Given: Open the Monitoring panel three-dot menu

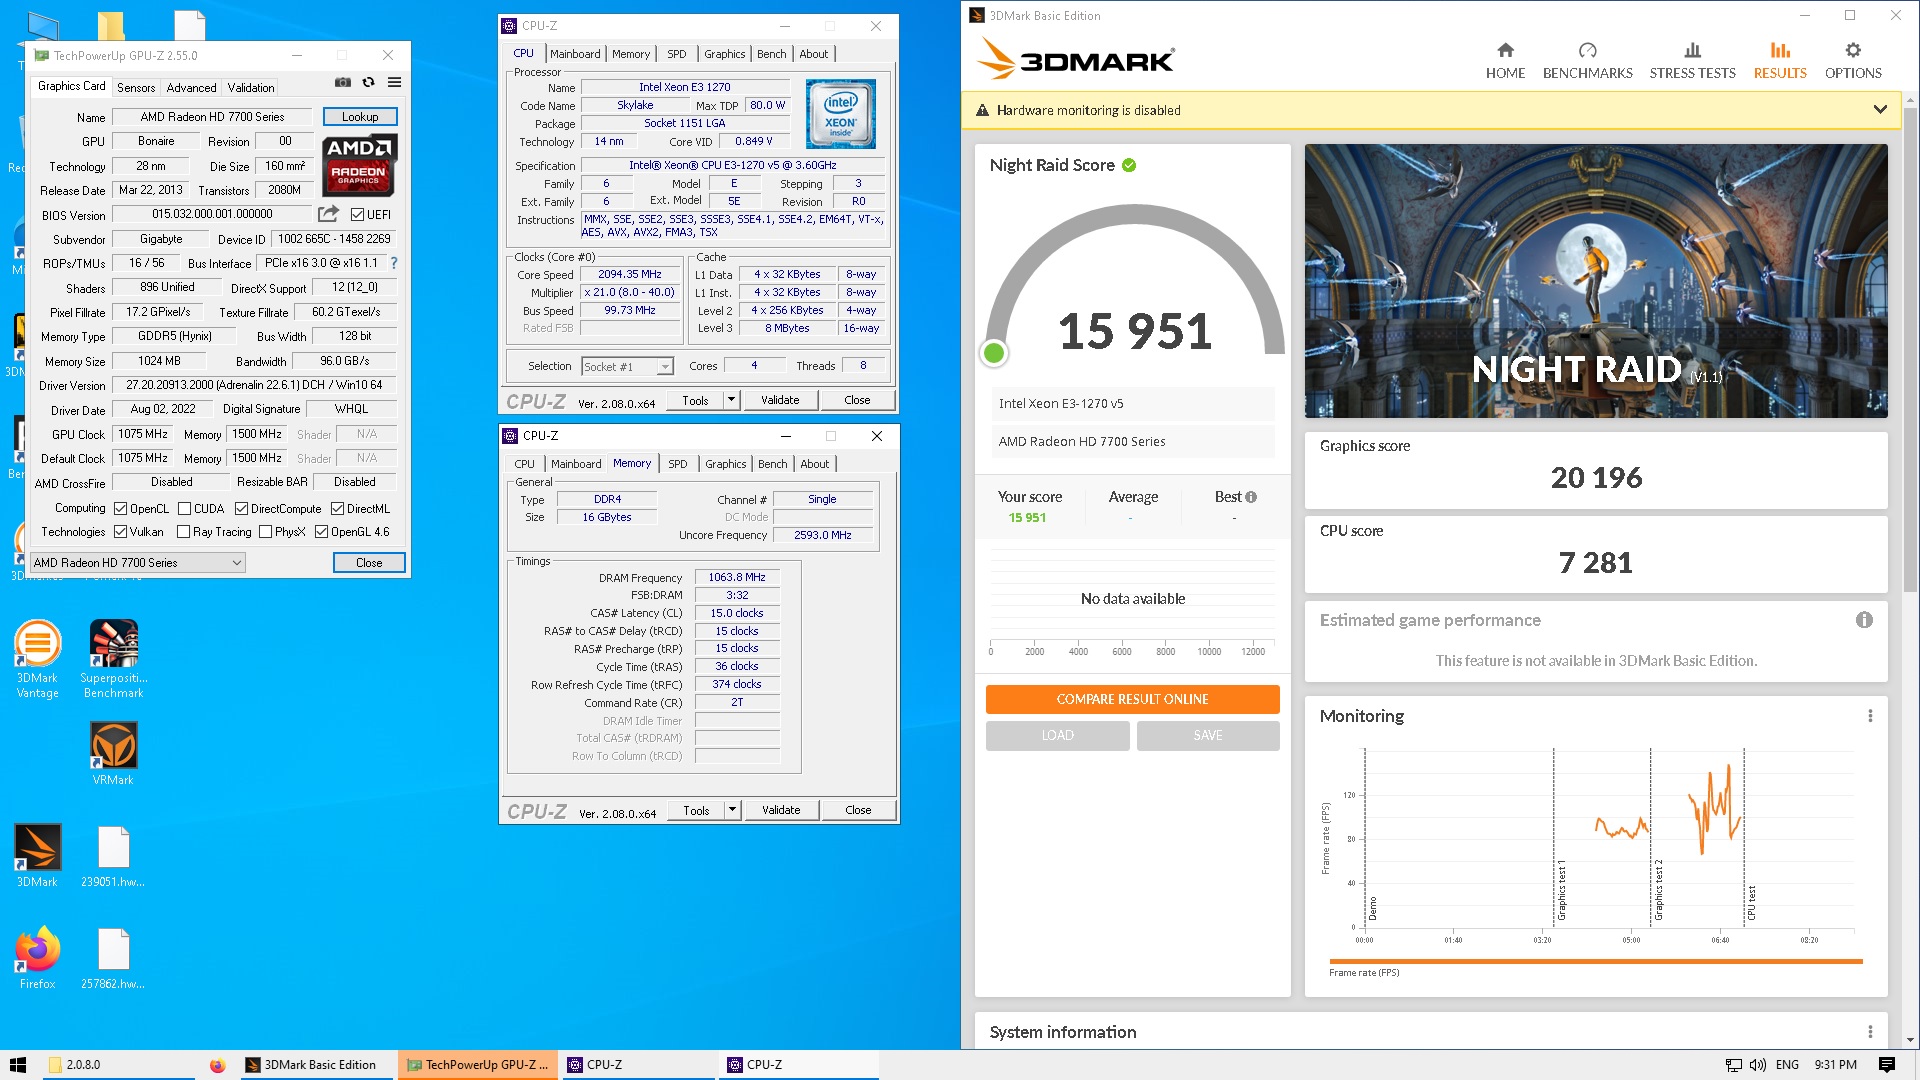Looking at the screenshot, I should tap(1870, 716).
